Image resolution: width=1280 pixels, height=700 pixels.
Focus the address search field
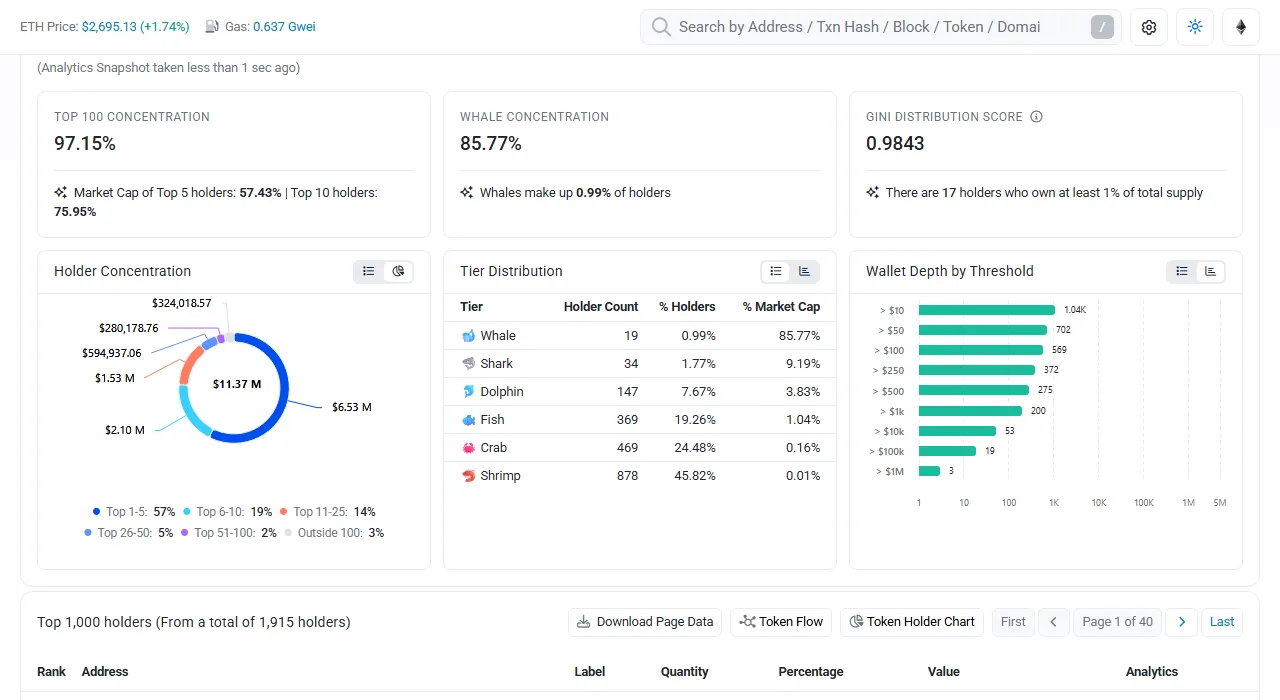pos(880,27)
